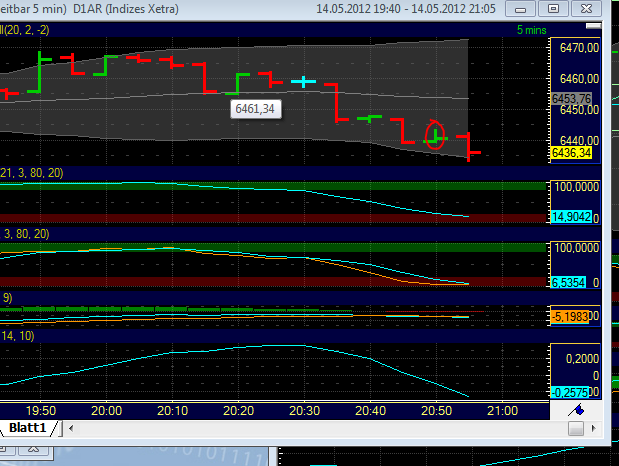The height and width of the screenshot is (466, 619).
Task: Click the -0,2575 indicator value label
Action: coord(570,393)
